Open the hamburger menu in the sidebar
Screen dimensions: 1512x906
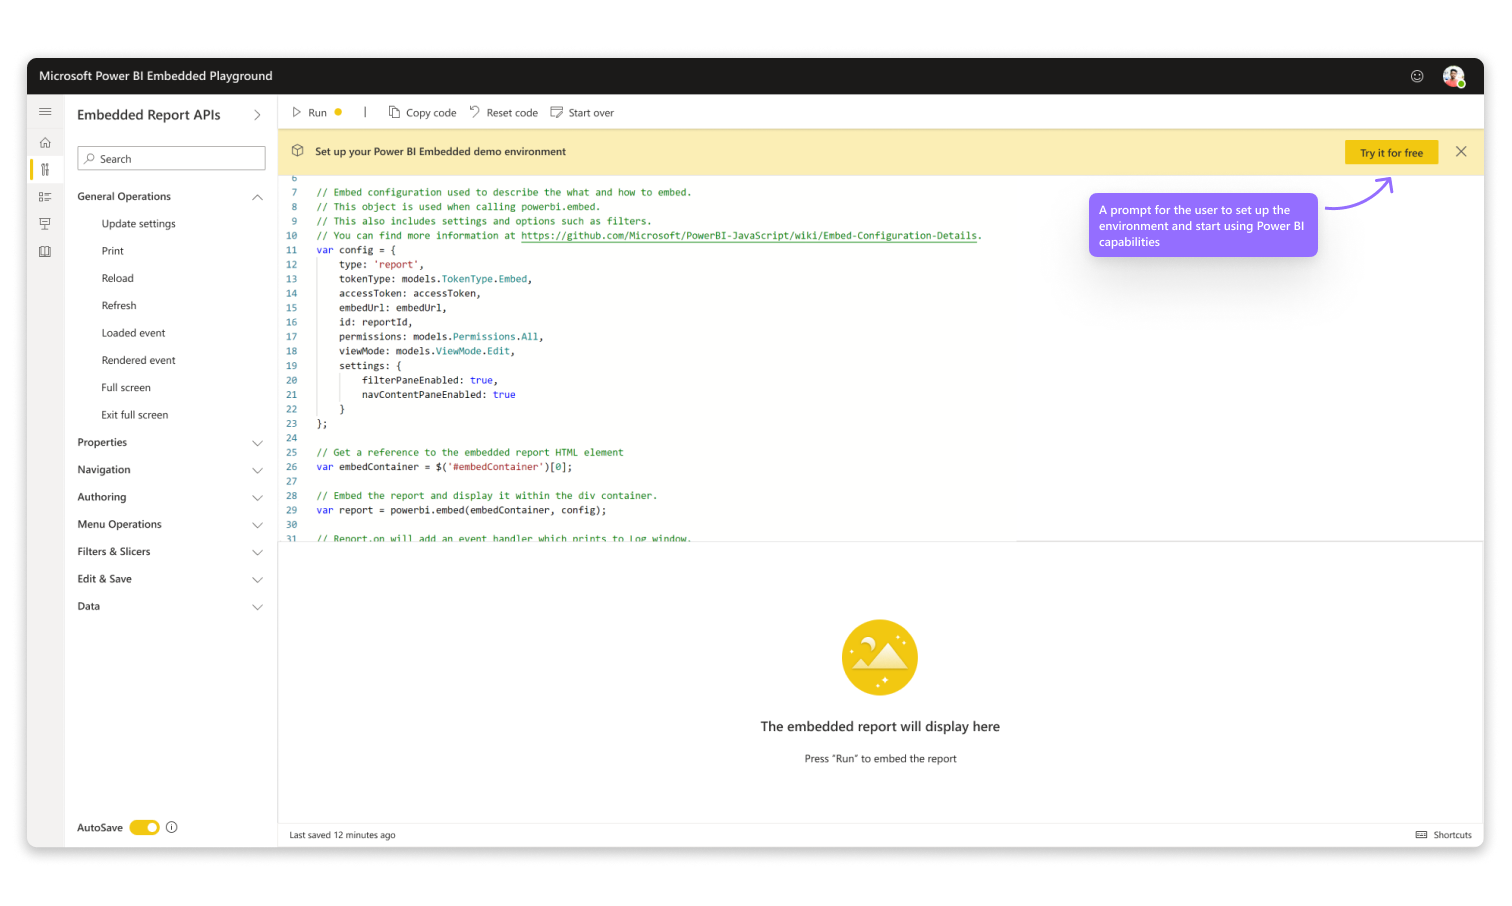[45, 112]
